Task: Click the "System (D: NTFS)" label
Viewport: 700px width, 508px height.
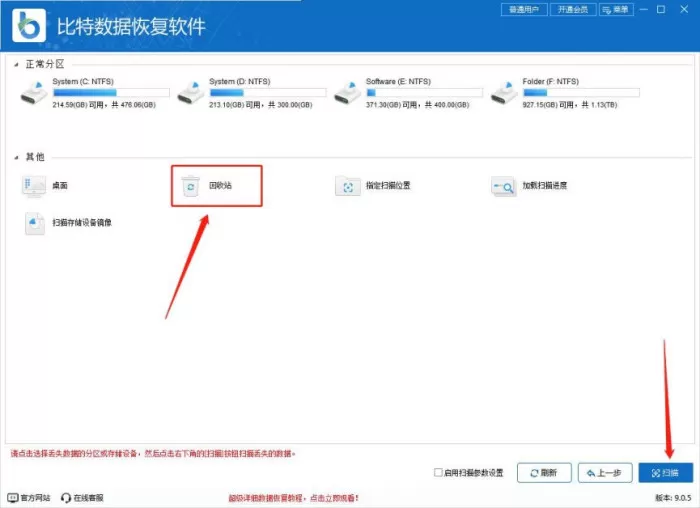Action: click(x=240, y=82)
